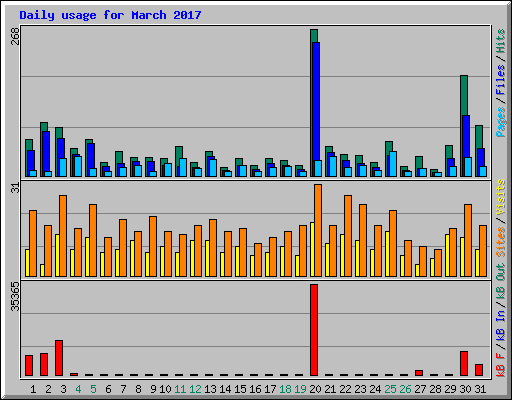Click the blue "kB In" legend label
The width and height of the screenshot is (512, 400).
[x=500, y=325]
